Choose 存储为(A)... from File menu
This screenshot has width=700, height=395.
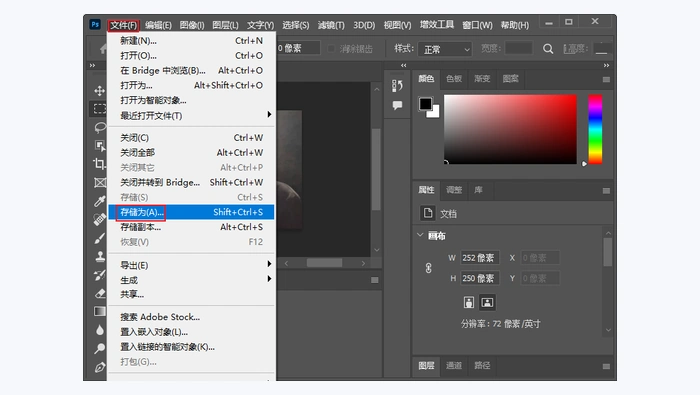191,212
